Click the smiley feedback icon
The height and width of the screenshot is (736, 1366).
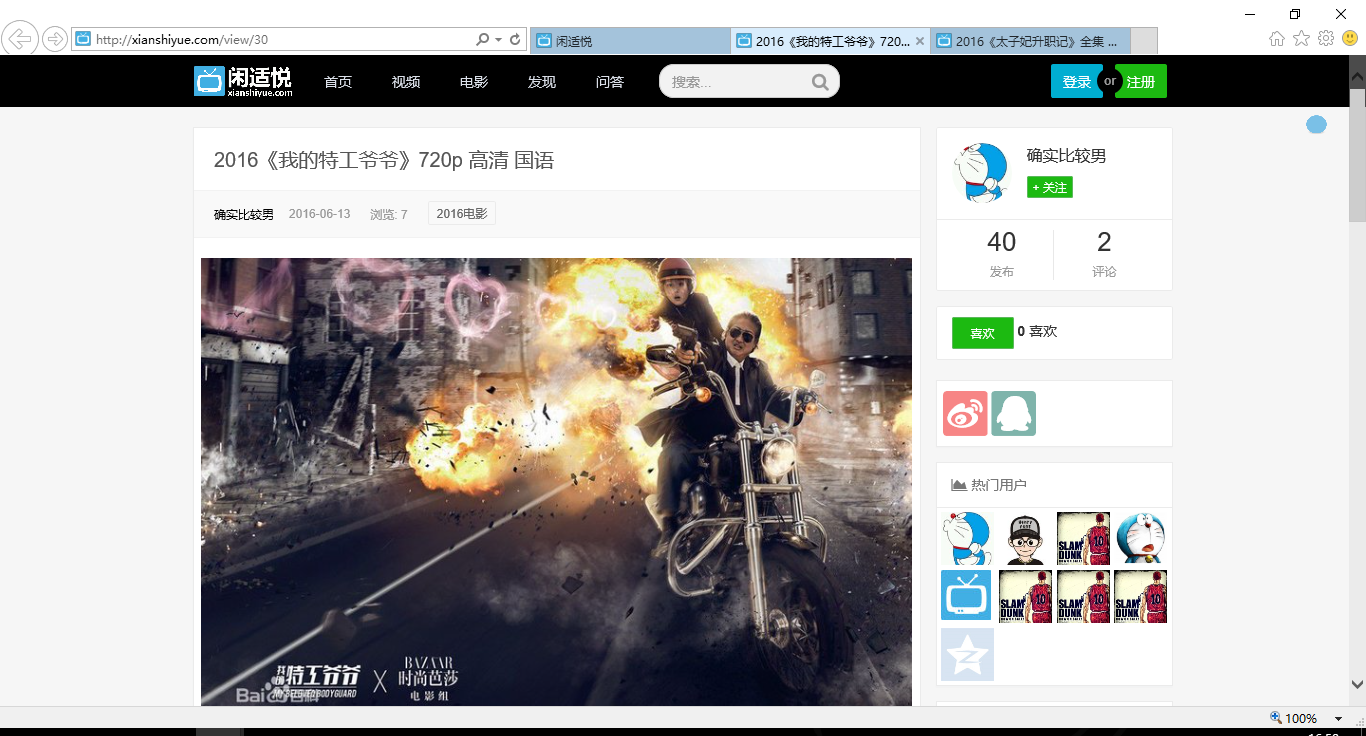(1350, 39)
